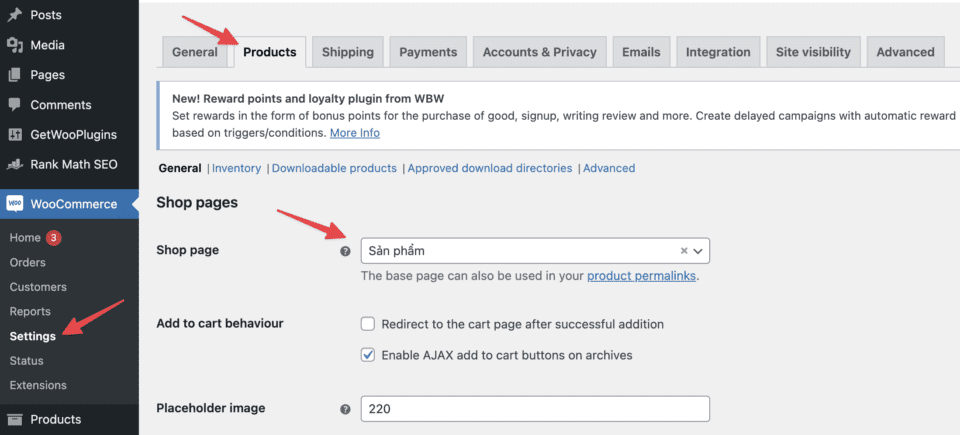Click the Posts pin icon in sidebar
The height and width of the screenshot is (435, 960).
pyautogui.click(x=15, y=15)
